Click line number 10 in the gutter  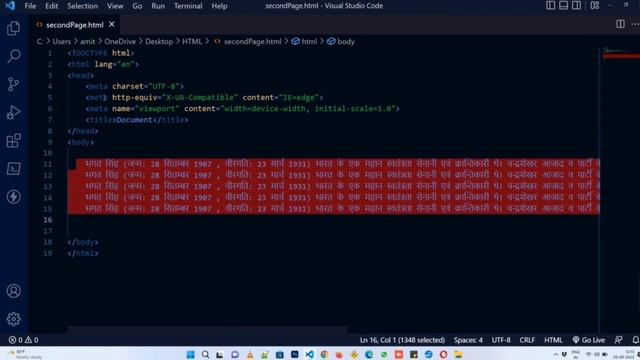pyautogui.click(x=48, y=153)
